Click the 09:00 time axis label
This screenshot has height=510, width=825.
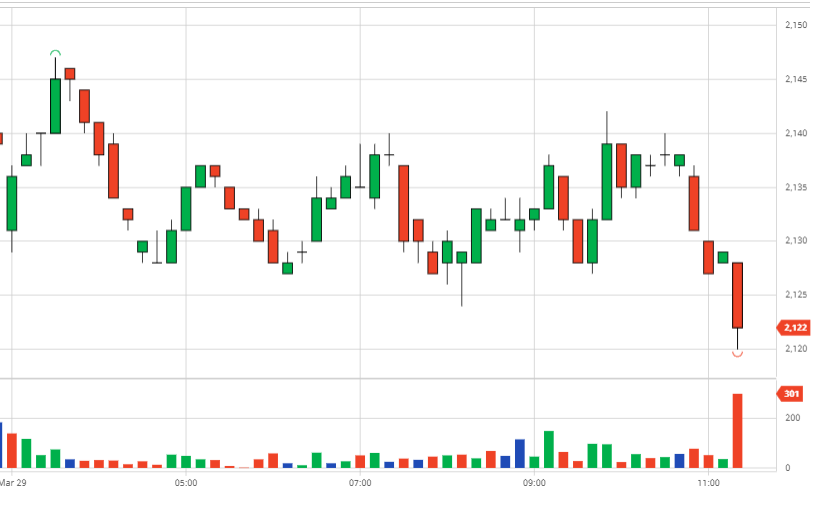coord(534,483)
